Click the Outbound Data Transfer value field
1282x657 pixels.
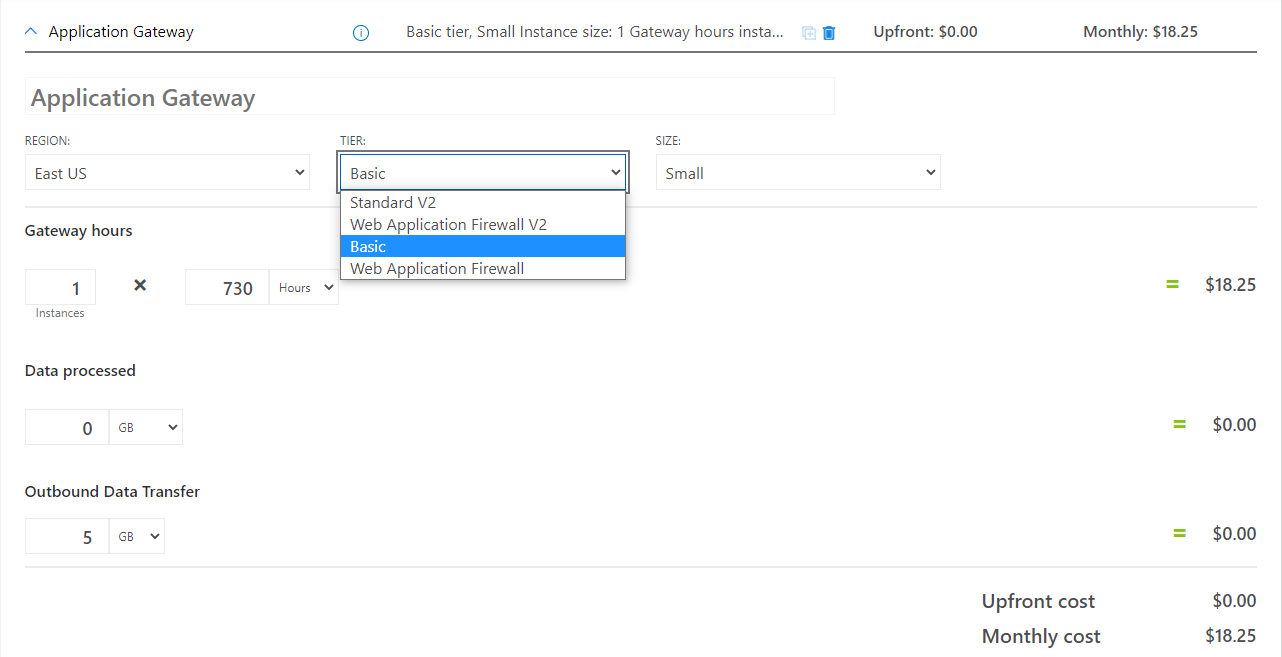pos(67,536)
